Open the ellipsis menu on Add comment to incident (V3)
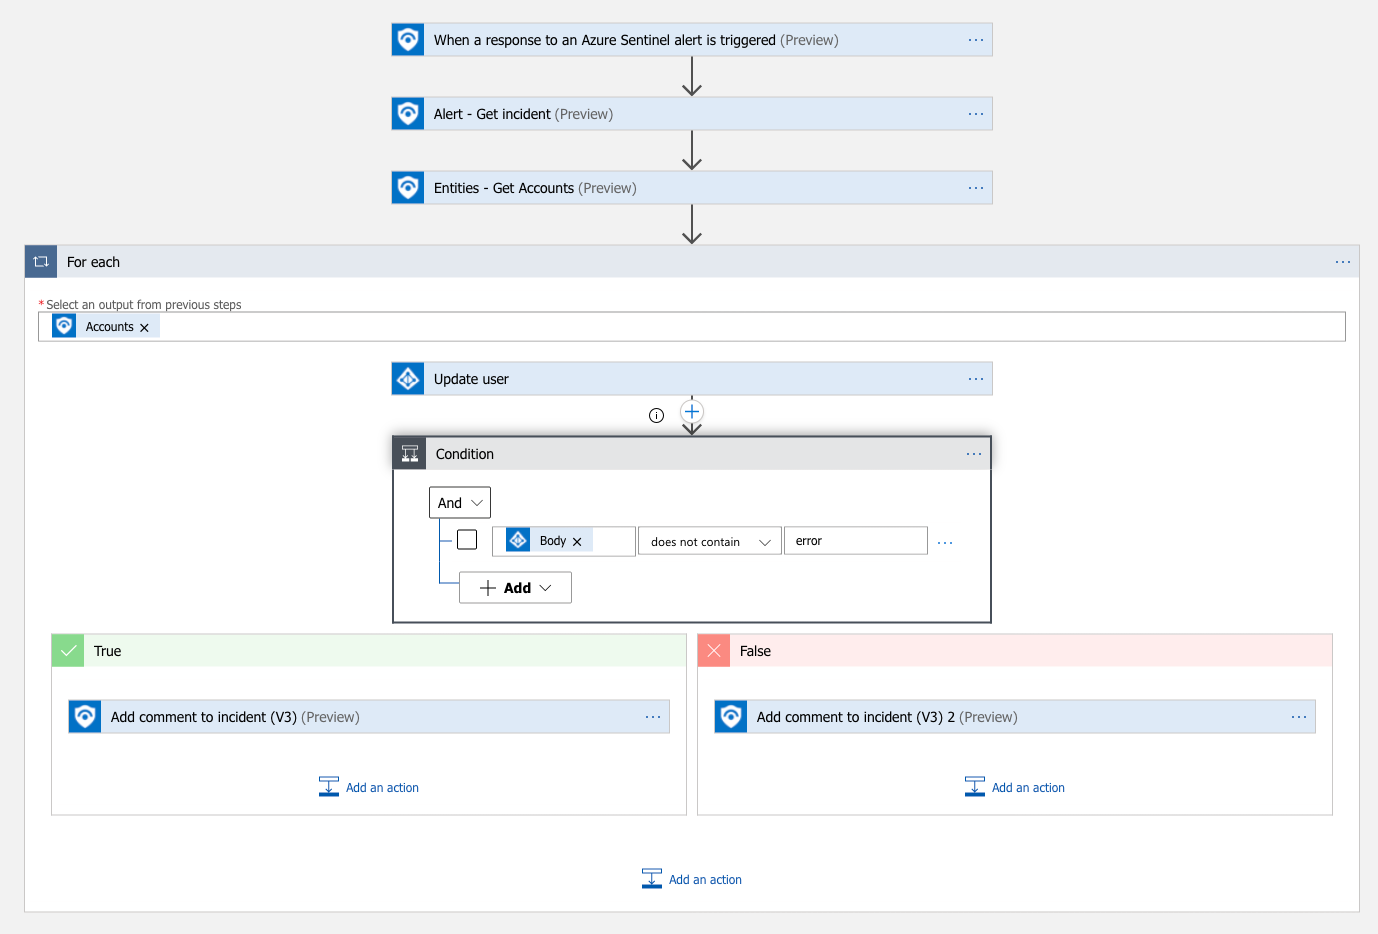The image size is (1378, 934). 653,717
